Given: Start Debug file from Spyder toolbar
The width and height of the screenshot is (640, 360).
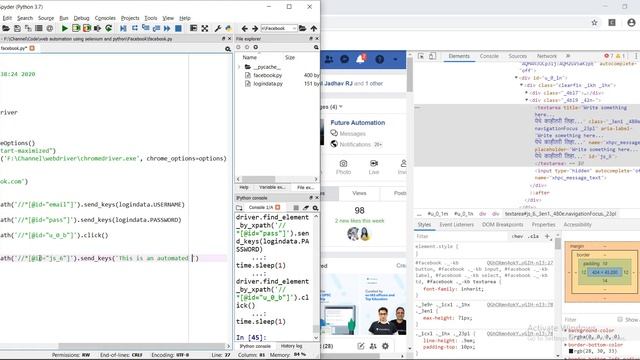Looking at the screenshot, I should click(x=123, y=28).
